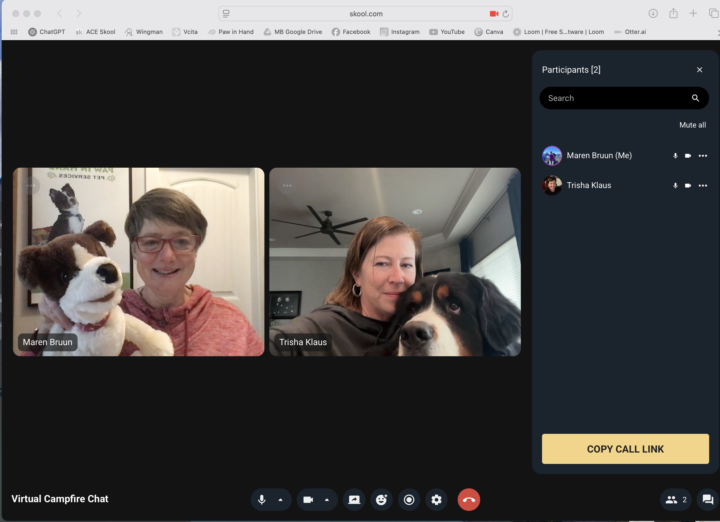
Task: Open Safari downloads
Action: 653,13
